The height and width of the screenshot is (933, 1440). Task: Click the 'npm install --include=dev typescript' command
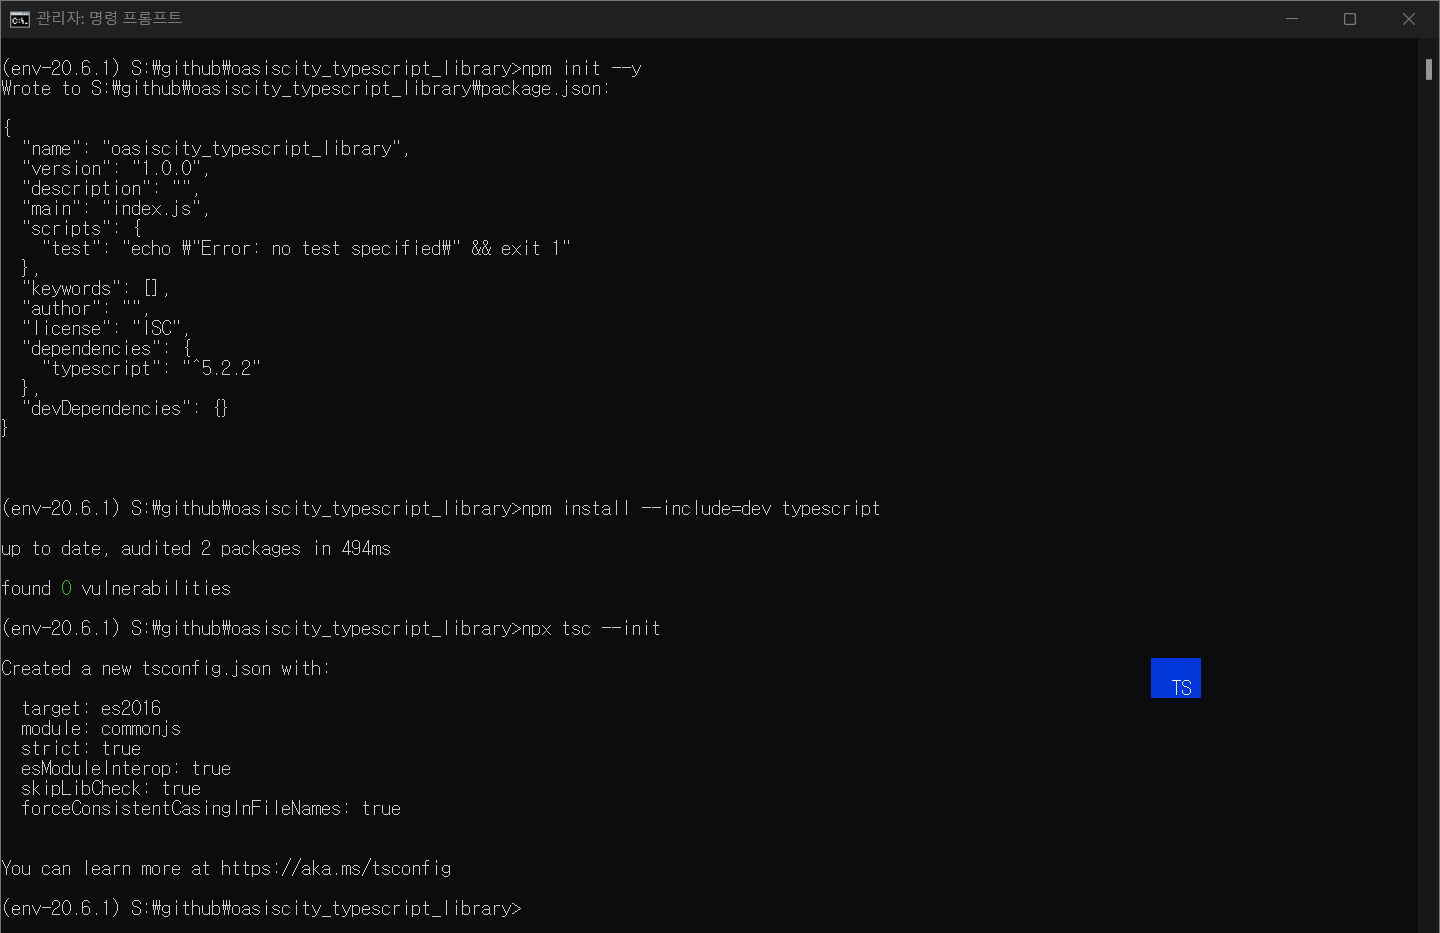tap(701, 508)
